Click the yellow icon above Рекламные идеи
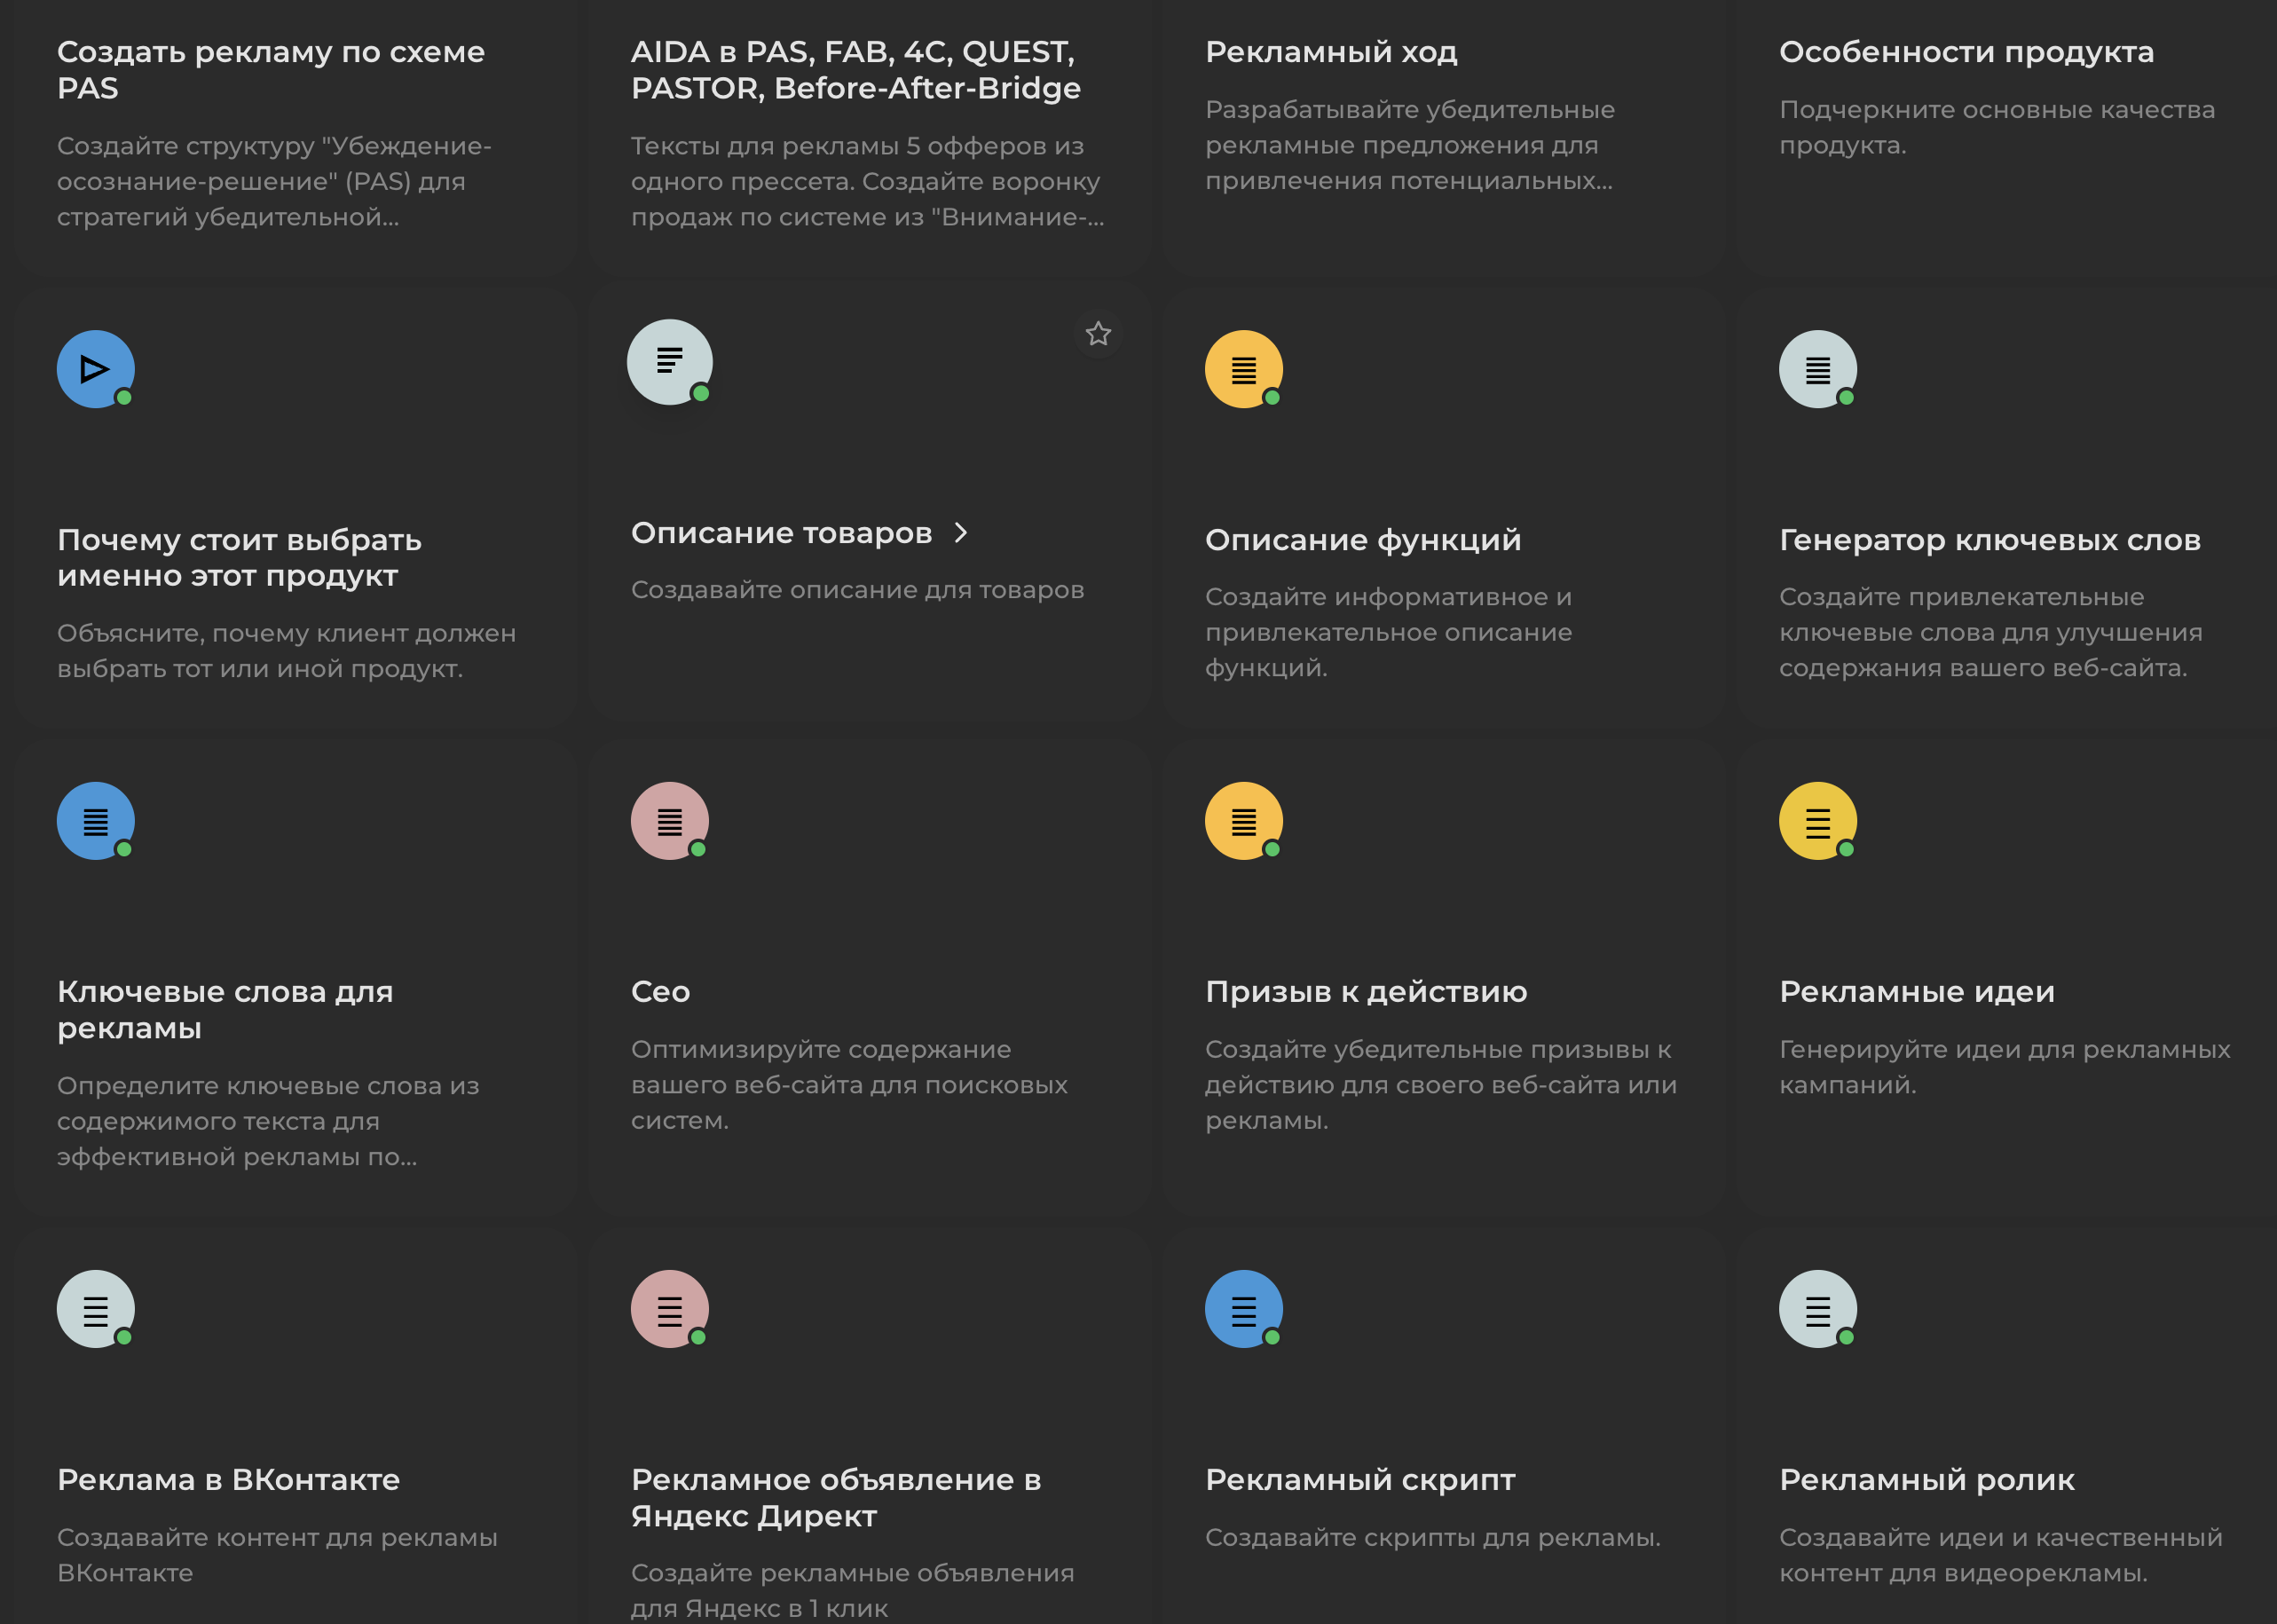 point(1817,821)
